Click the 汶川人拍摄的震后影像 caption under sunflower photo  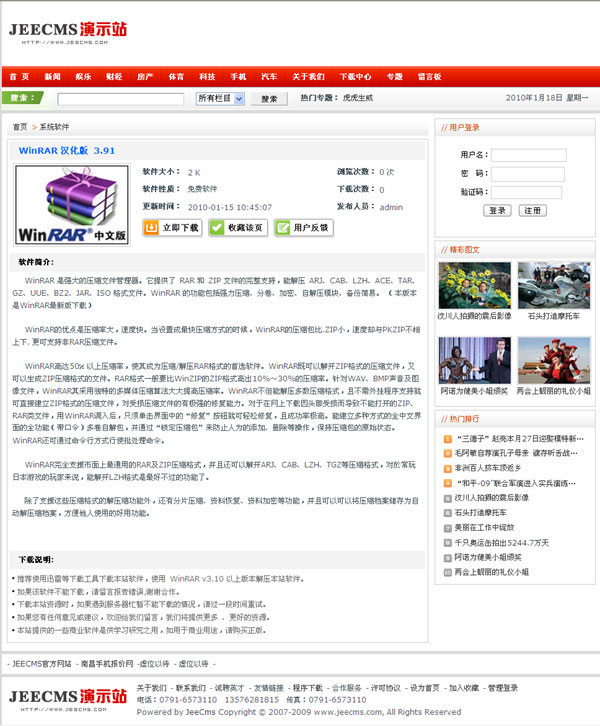pyautogui.click(x=475, y=316)
